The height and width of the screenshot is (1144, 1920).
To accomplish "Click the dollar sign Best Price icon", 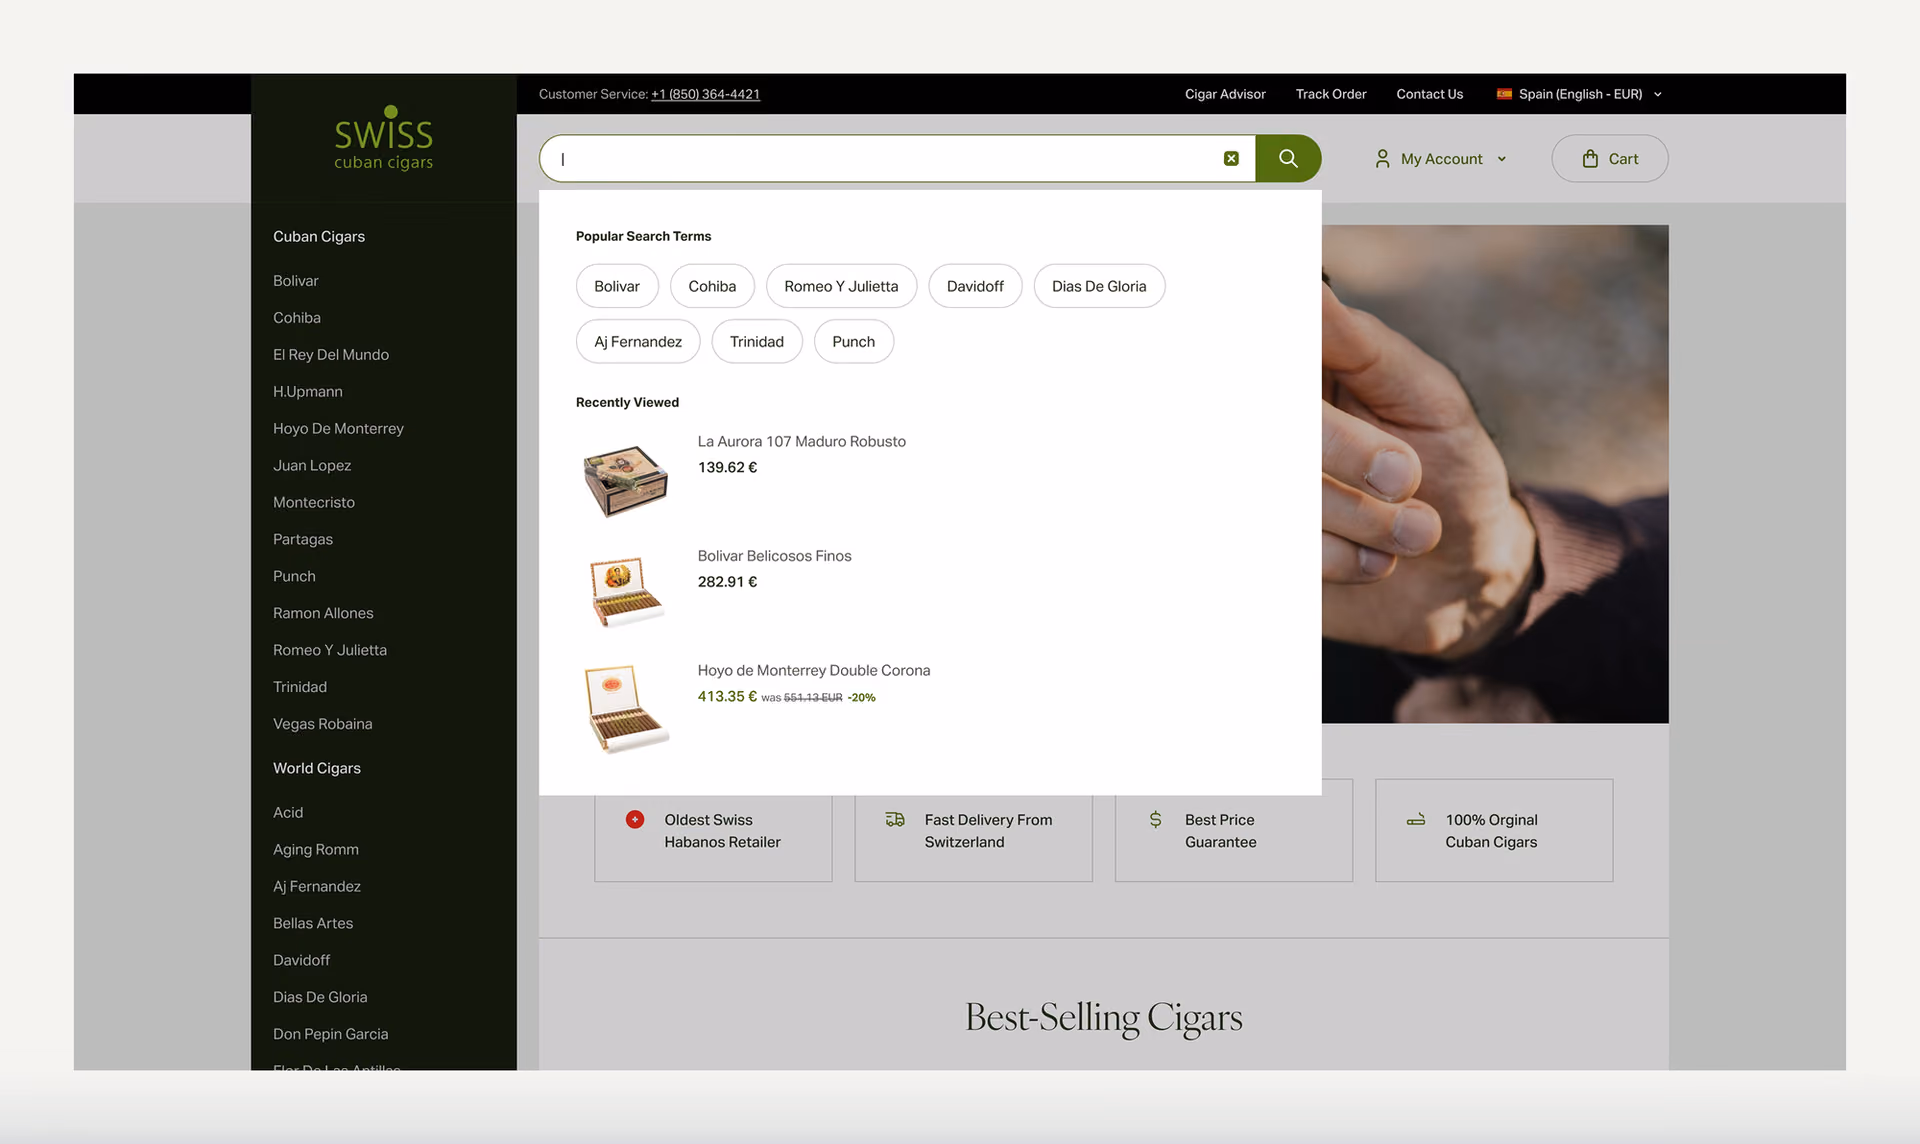I will point(1155,820).
